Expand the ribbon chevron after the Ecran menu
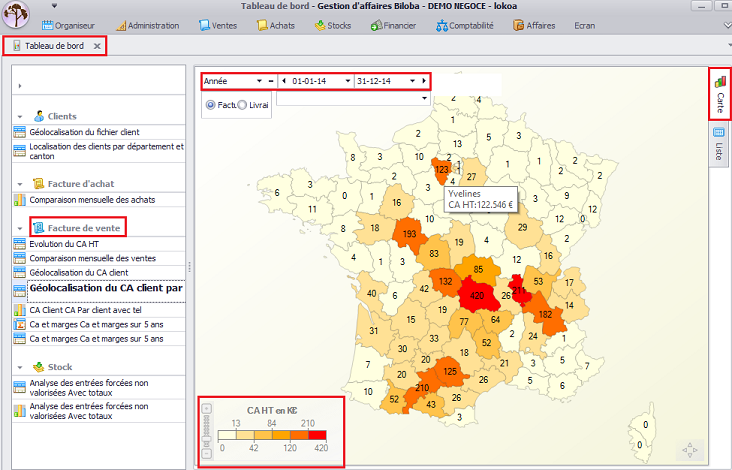The image size is (732, 470). tap(727, 25)
